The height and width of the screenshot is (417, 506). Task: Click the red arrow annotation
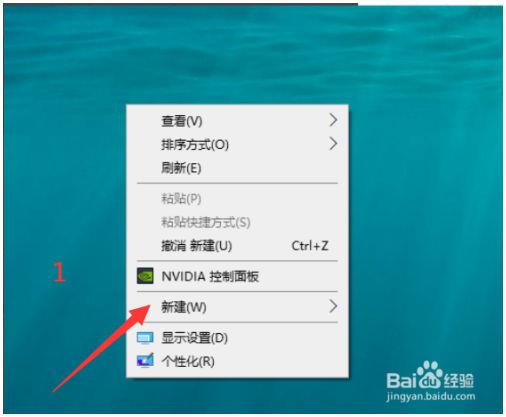(102, 348)
